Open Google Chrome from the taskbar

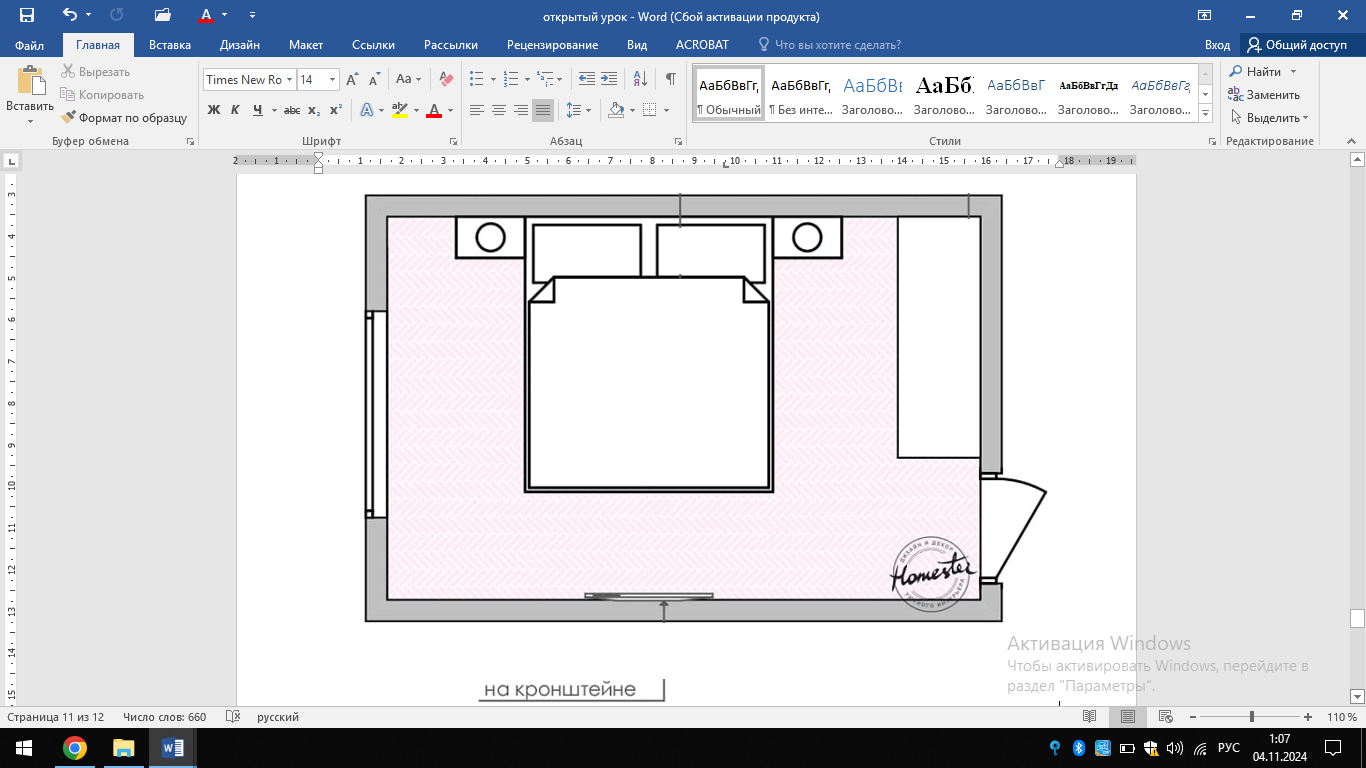[x=74, y=748]
